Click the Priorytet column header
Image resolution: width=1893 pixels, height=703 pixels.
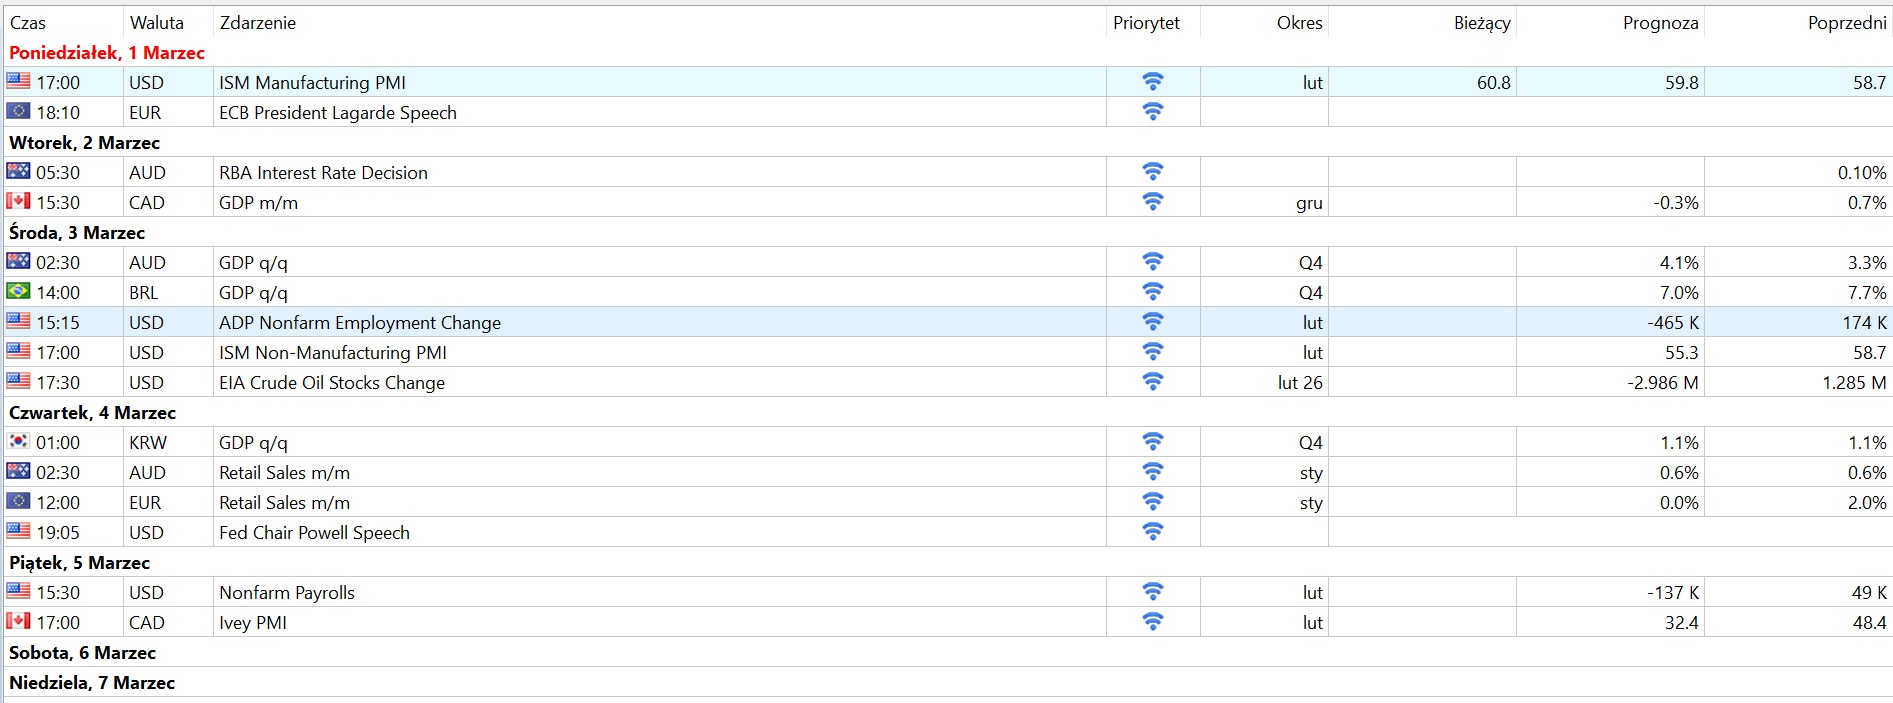pos(1146,22)
